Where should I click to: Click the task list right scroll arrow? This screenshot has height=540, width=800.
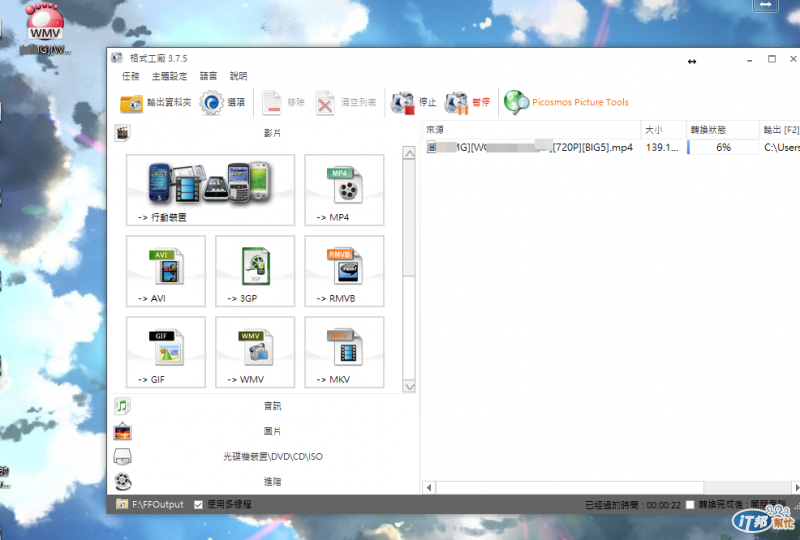796,487
